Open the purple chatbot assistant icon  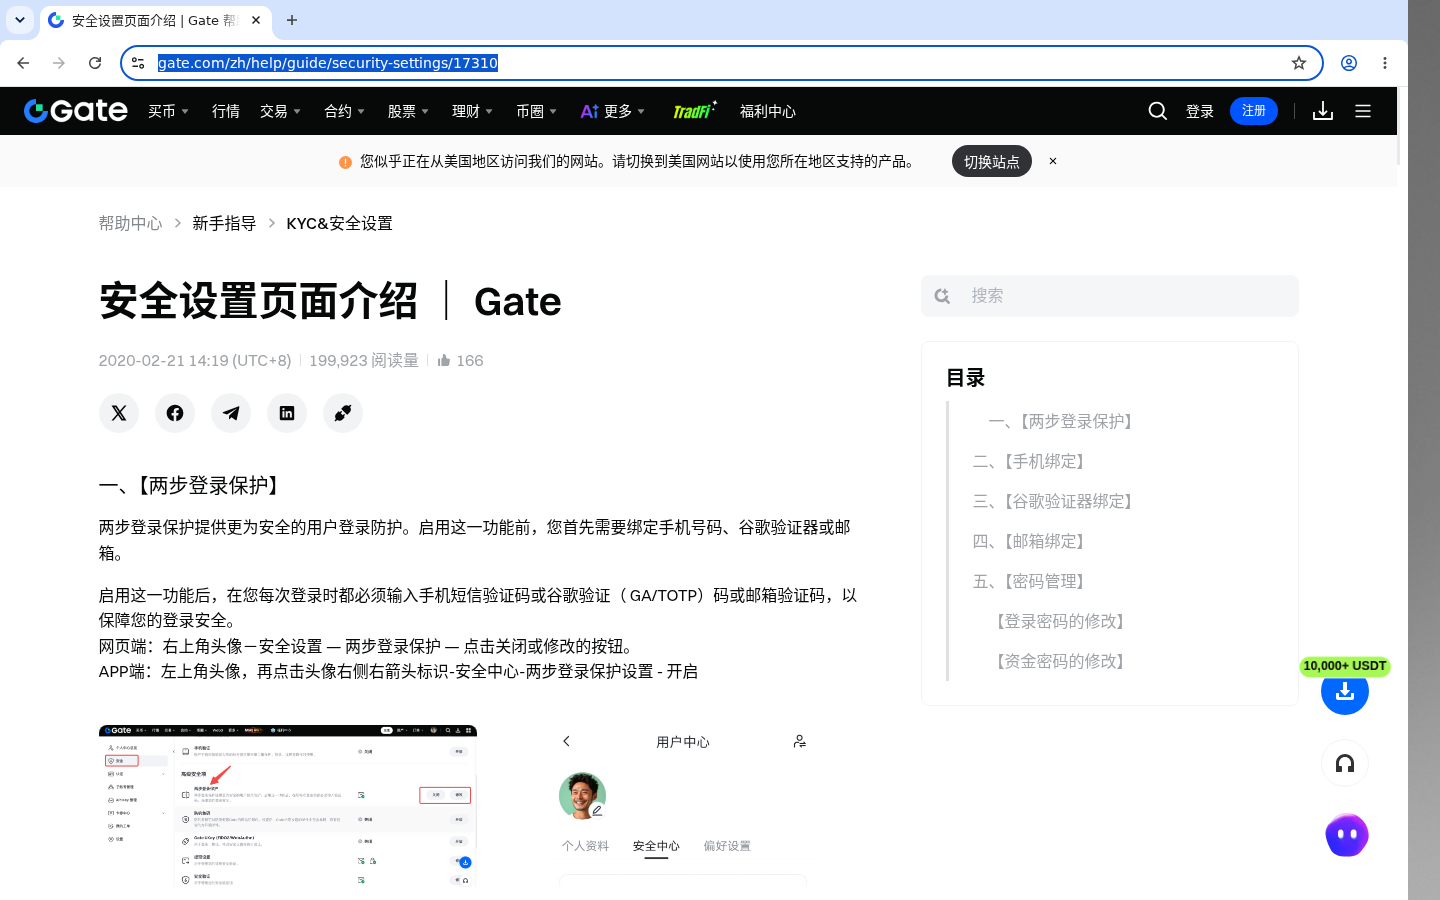click(1347, 835)
